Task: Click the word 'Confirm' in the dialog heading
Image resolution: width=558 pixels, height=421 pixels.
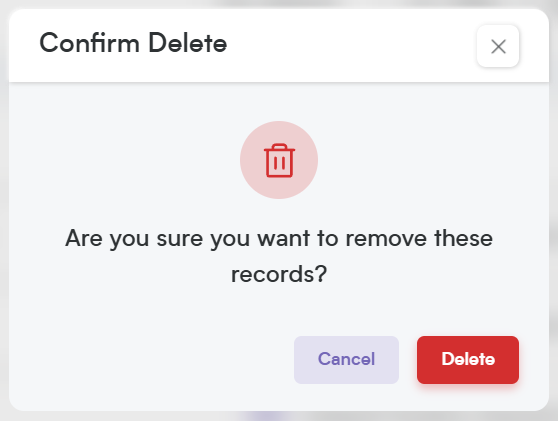Action: point(89,43)
